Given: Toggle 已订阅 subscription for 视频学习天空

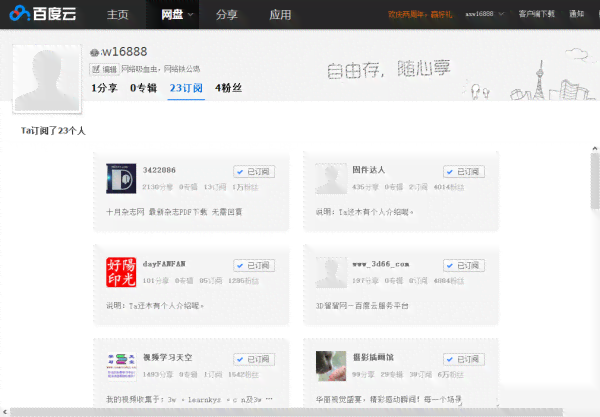Looking at the screenshot, I should [254, 359].
